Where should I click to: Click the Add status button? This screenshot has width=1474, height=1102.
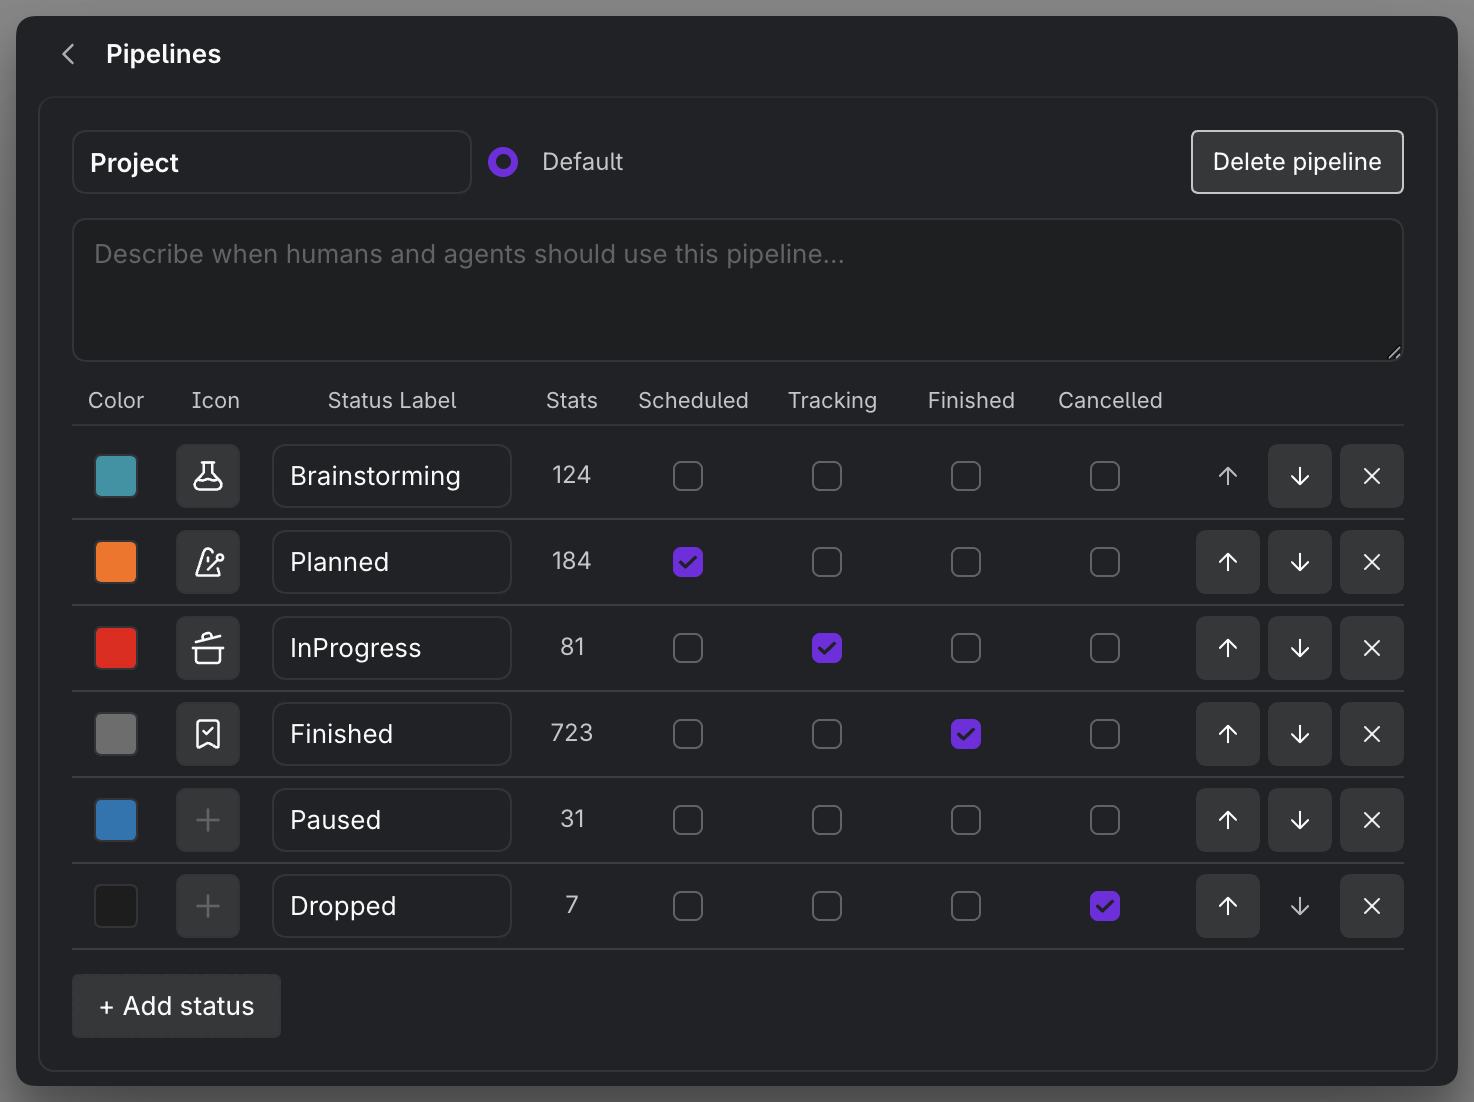click(x=176, y=1006)
